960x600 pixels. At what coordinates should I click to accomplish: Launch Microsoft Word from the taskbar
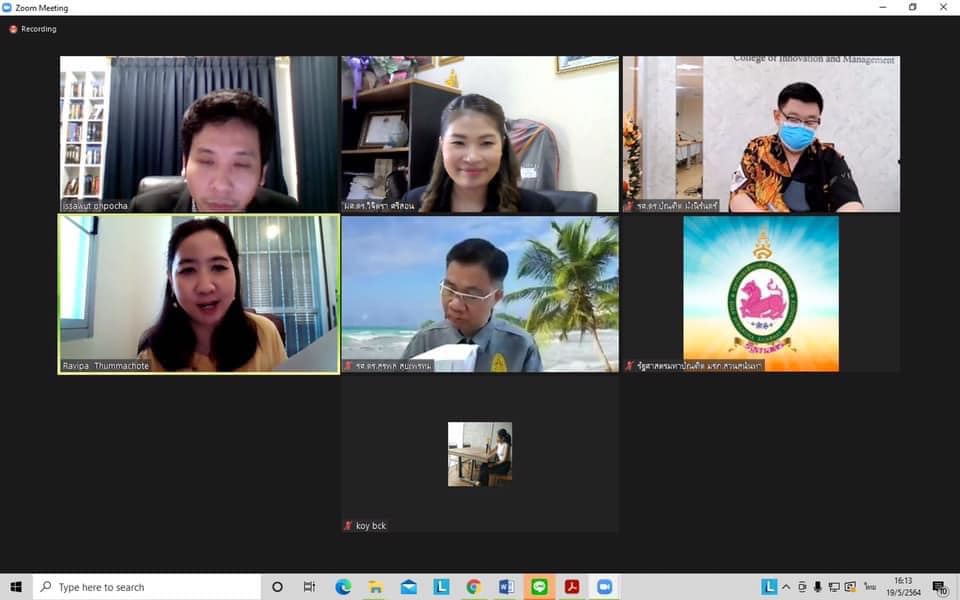(x=506, y=587)
